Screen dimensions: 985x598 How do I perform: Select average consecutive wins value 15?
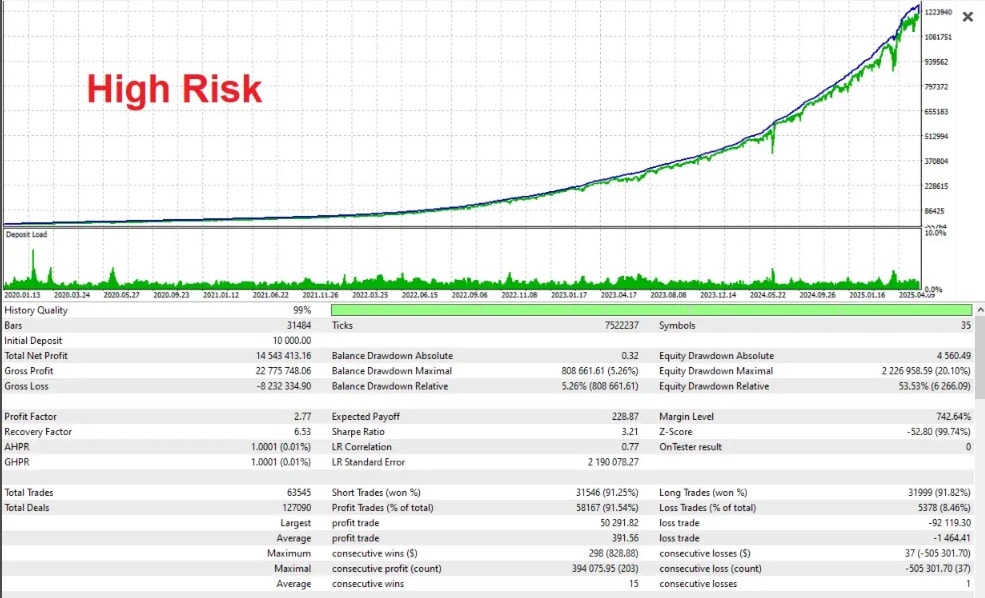[x=634, y=584]
